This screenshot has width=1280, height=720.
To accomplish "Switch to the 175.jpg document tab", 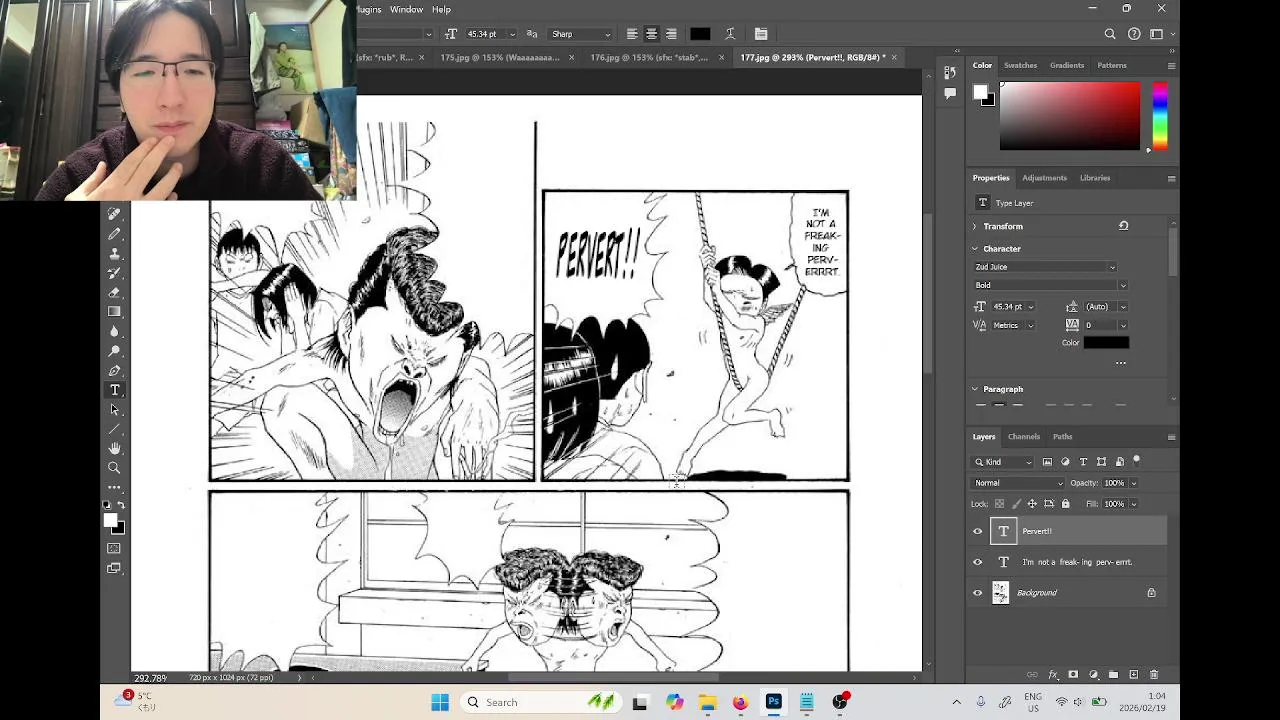I will click(499, 57).
